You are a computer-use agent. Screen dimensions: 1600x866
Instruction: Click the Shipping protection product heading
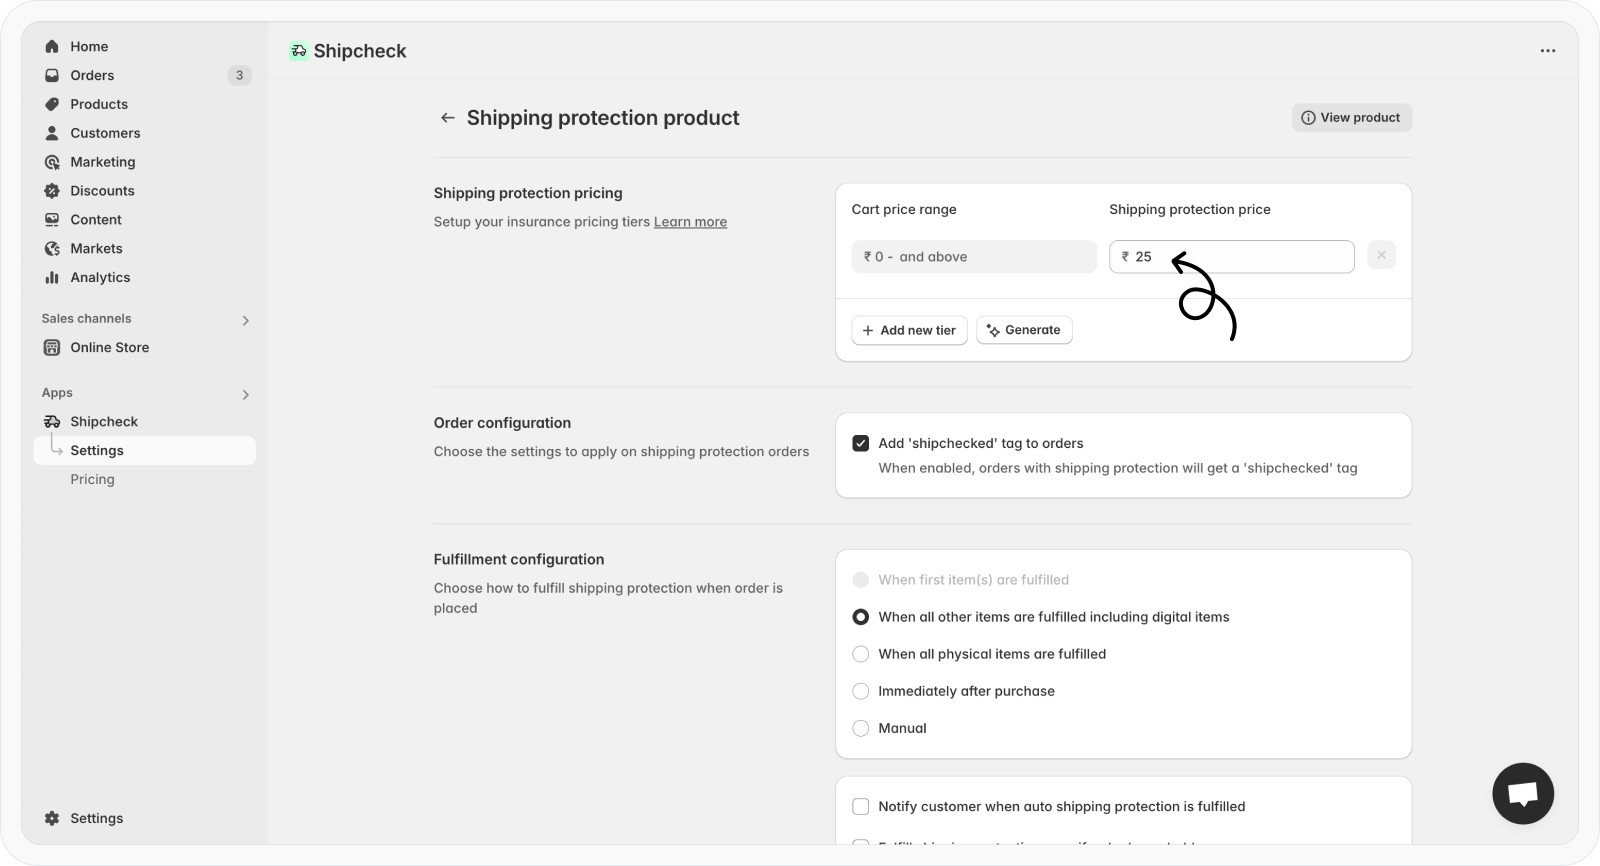pyautogui.click(x=603, y=118)
